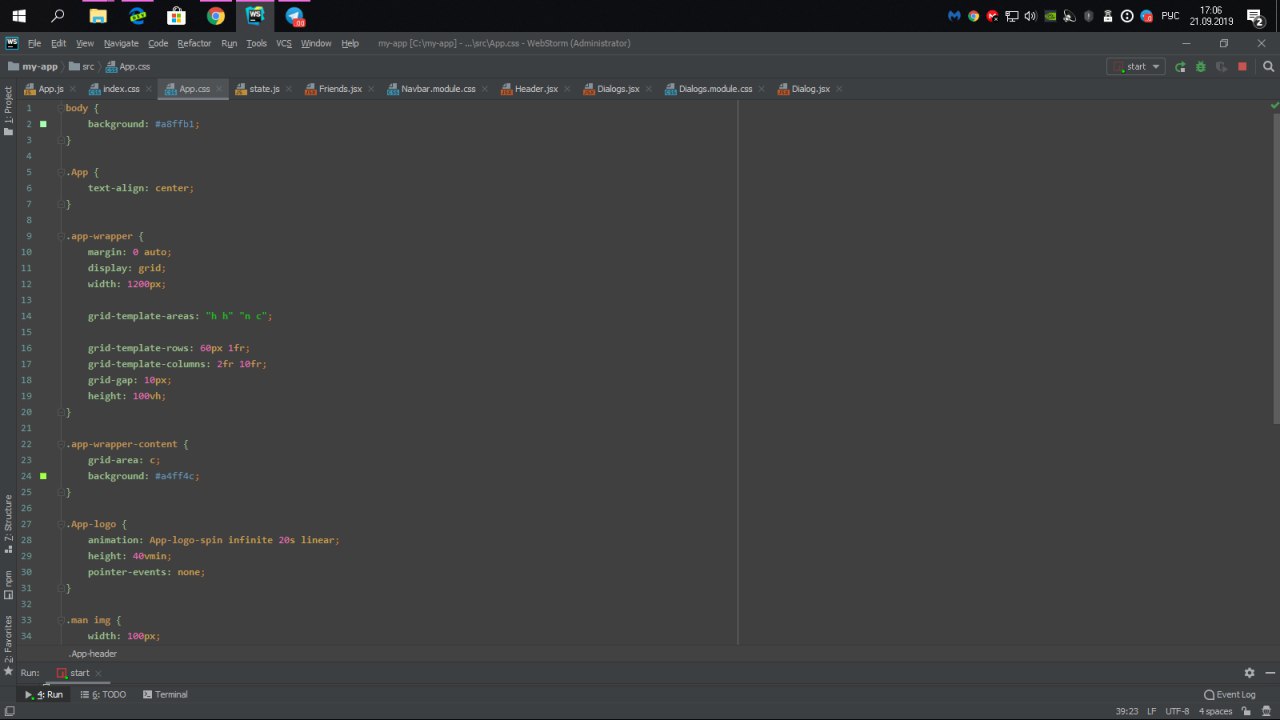The width and height of the screenshot is (1280, 720).
Task: Change file encoding UTF-8
Action: pyautogui.click(x=1178, y=711)
